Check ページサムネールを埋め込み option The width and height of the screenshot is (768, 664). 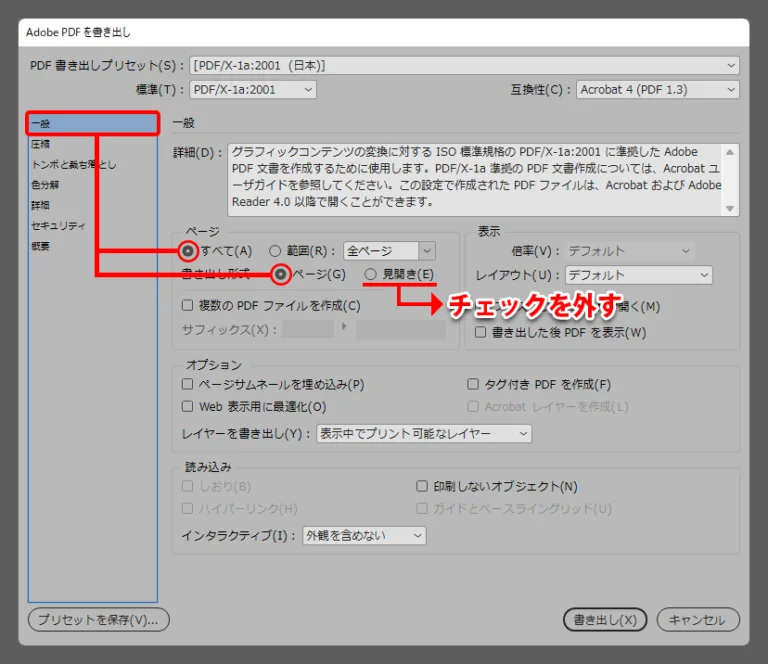coord(187,384)
